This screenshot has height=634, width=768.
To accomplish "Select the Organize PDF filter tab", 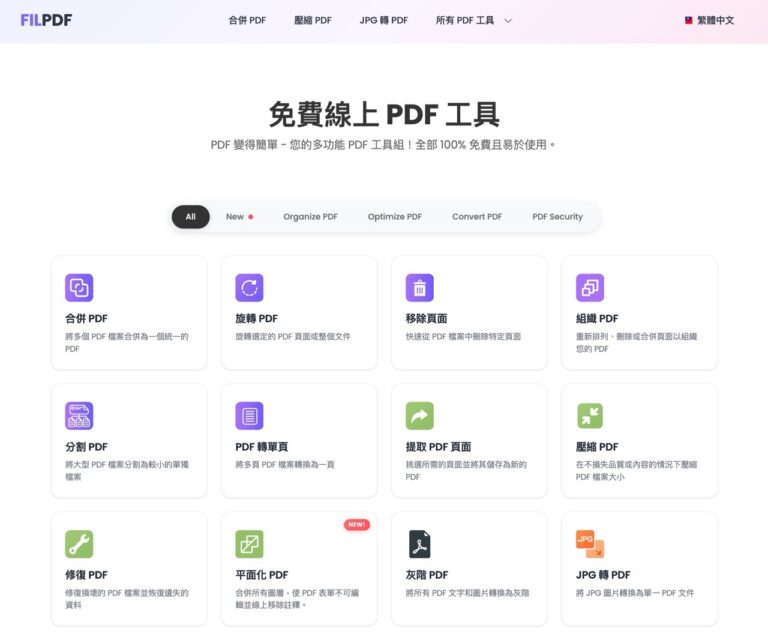I will click(311, 217).
